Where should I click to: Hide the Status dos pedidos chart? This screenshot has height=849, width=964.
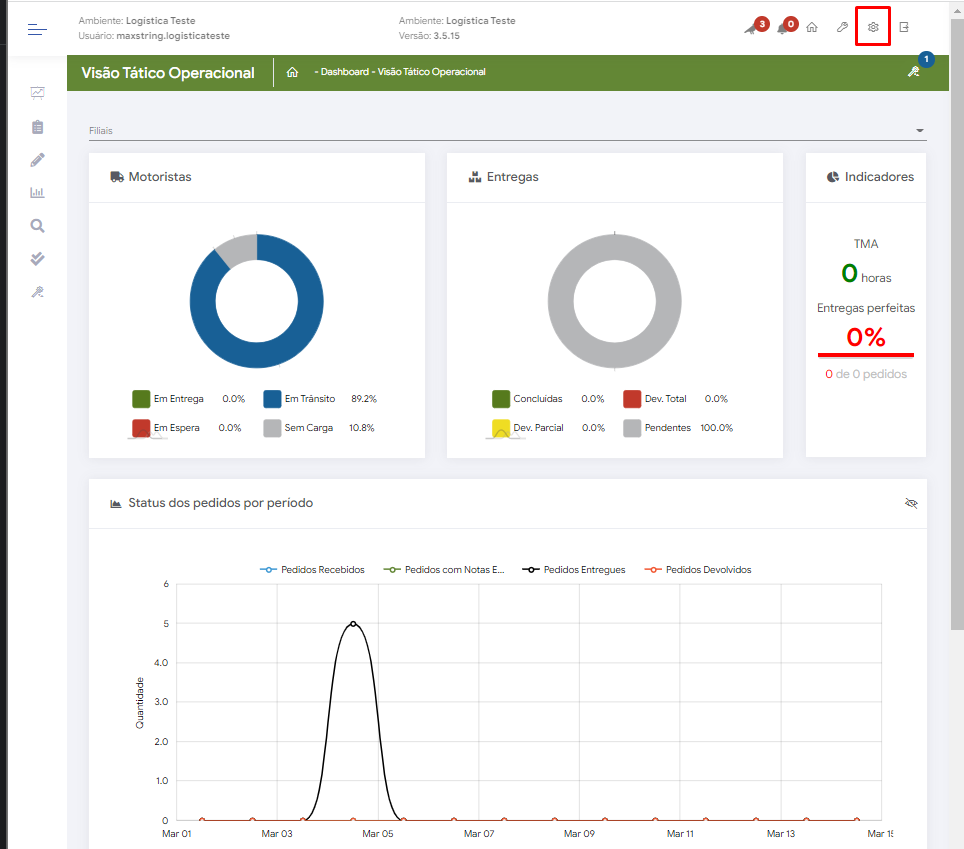(910, 503)
